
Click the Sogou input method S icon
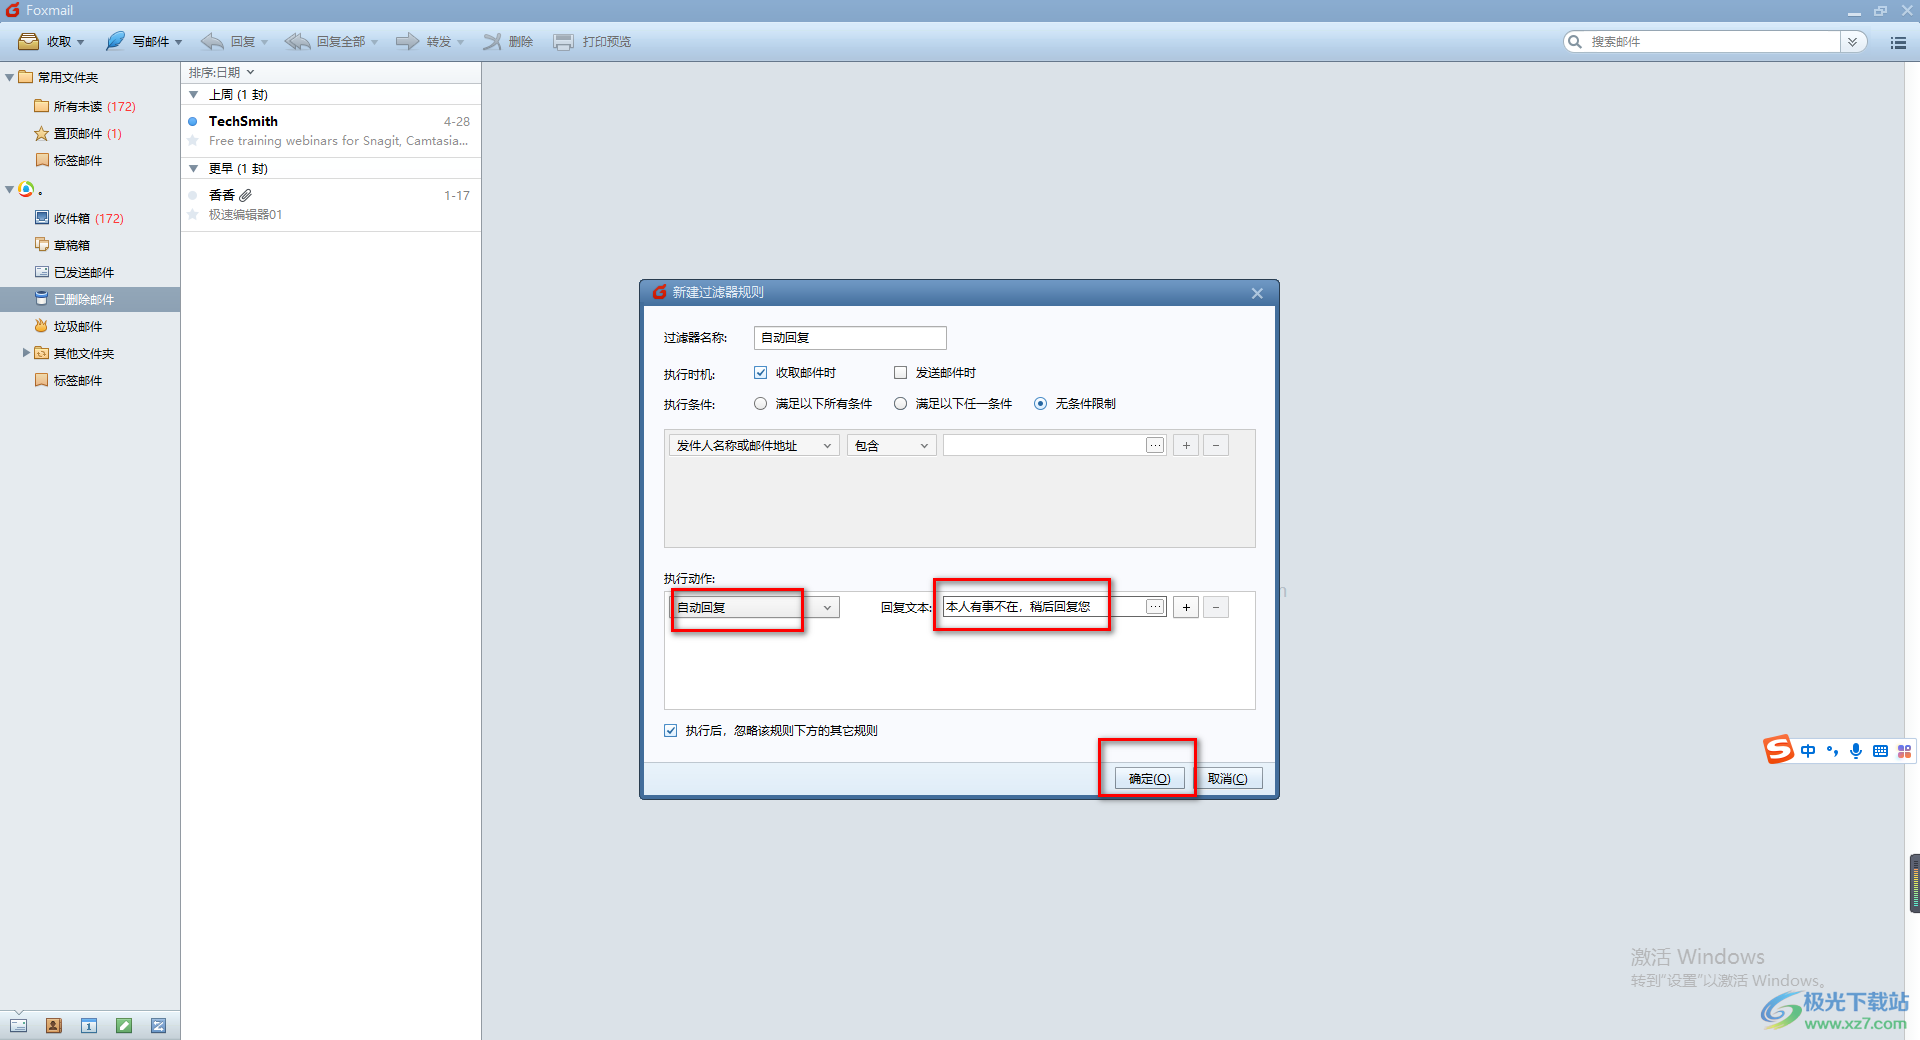click(x=1778, y=749)
